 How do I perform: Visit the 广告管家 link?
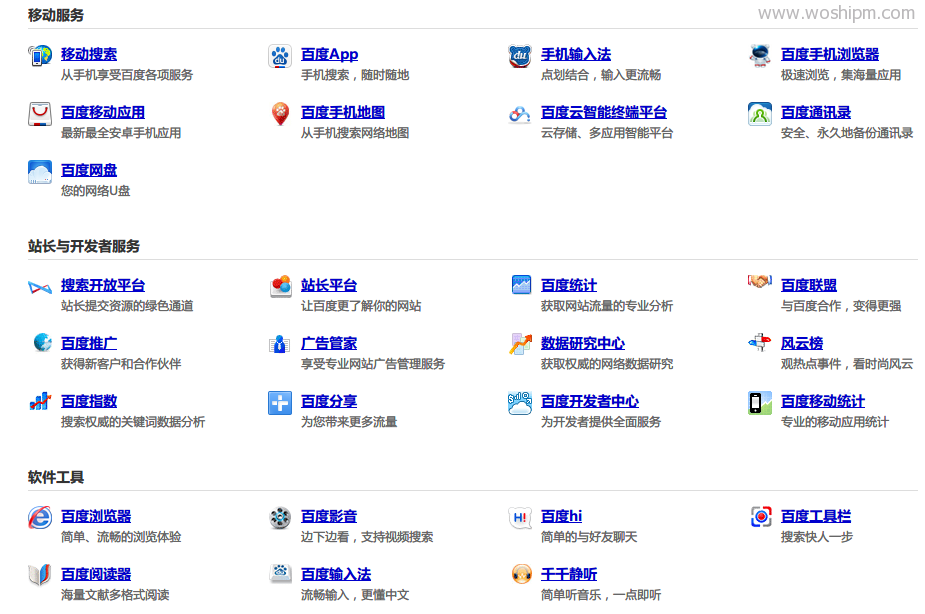coord(329,343)
